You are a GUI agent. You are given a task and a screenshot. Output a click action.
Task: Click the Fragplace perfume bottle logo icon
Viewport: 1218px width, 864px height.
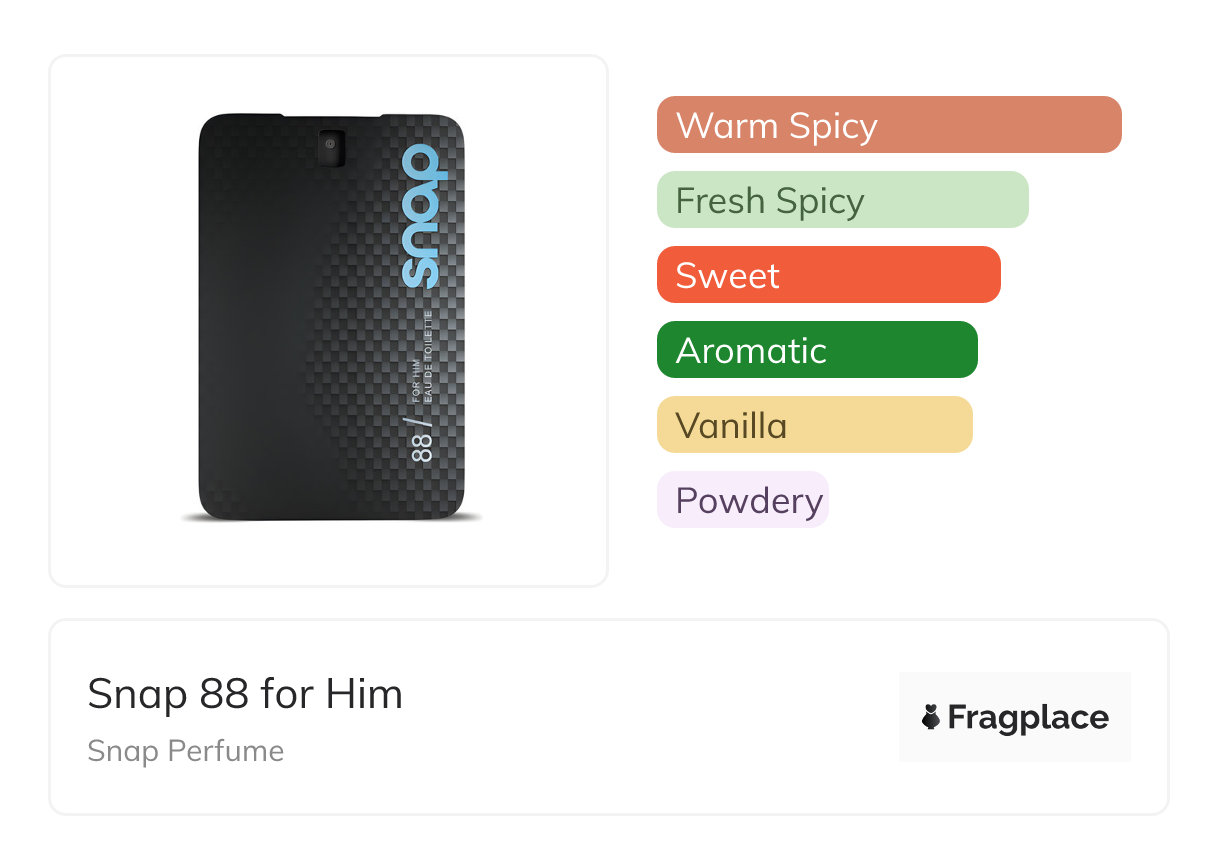(x=931, y=717)
